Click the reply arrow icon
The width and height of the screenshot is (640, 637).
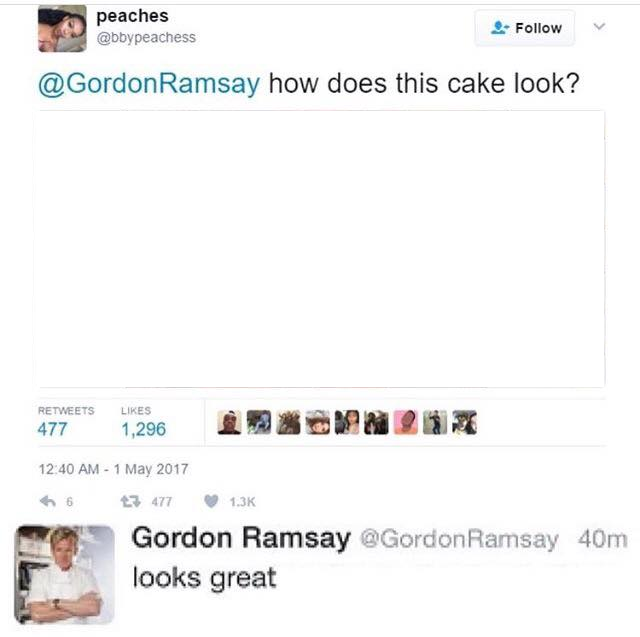[x=48, y=501]
